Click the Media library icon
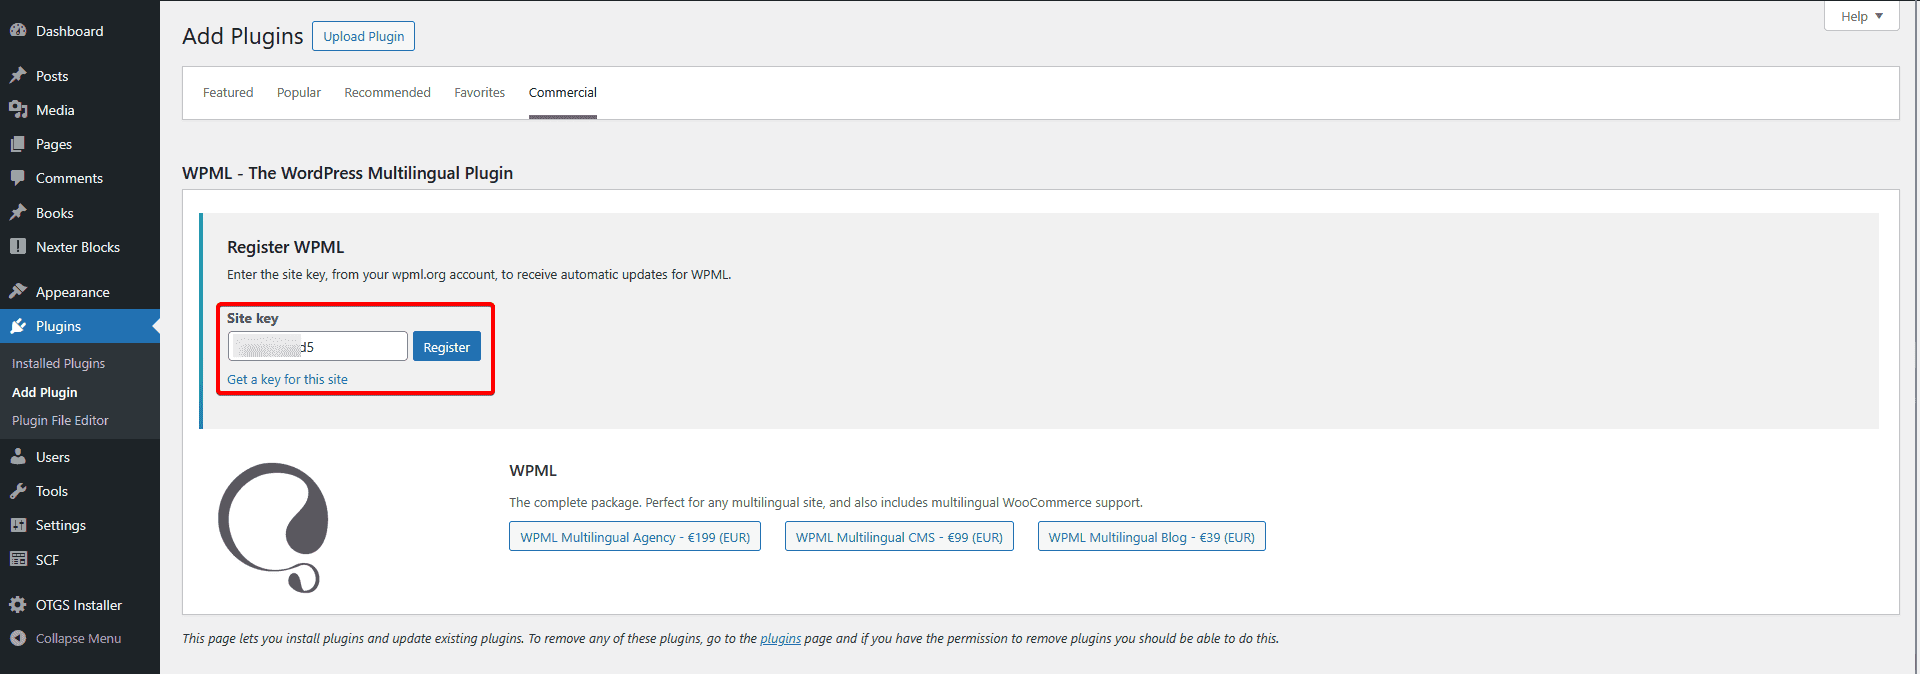Image resolution: width=1920 pixels, height=674 pixels. point(18,110)
